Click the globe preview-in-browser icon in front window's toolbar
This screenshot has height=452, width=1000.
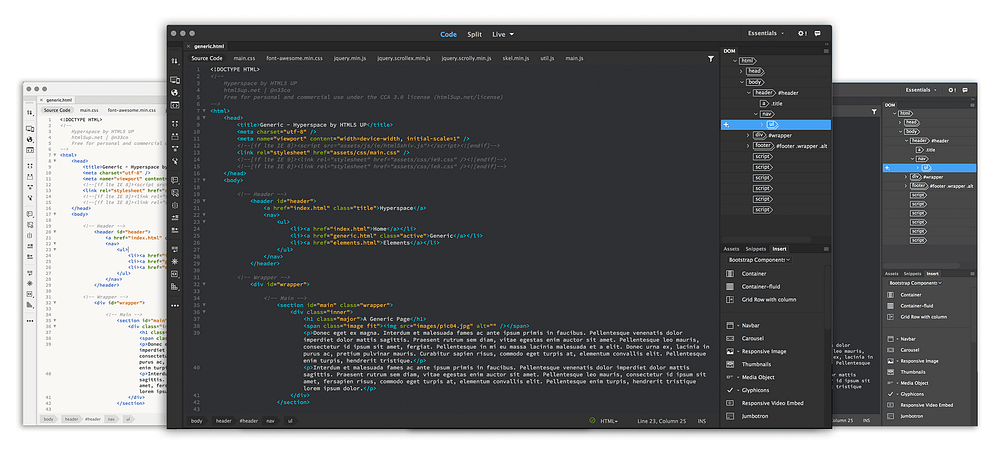[175, 93]
